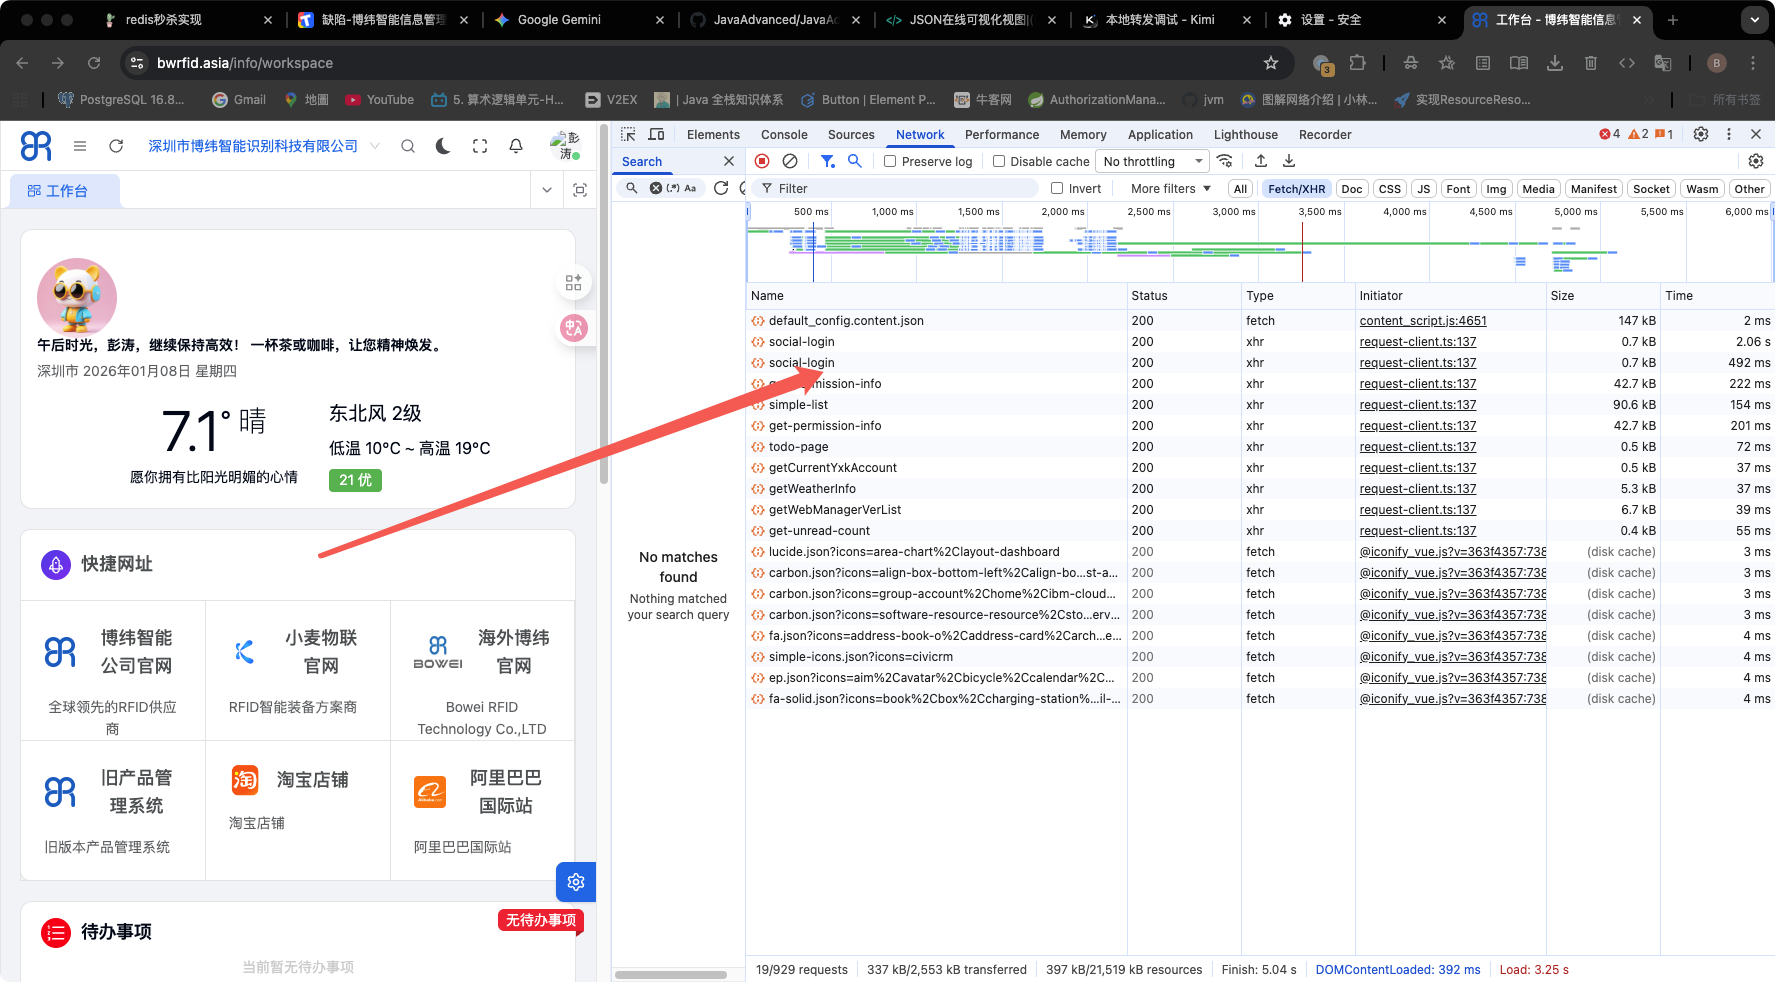Open the No throttling dropdown
1775x982 pixels.
coord(1152,162)
